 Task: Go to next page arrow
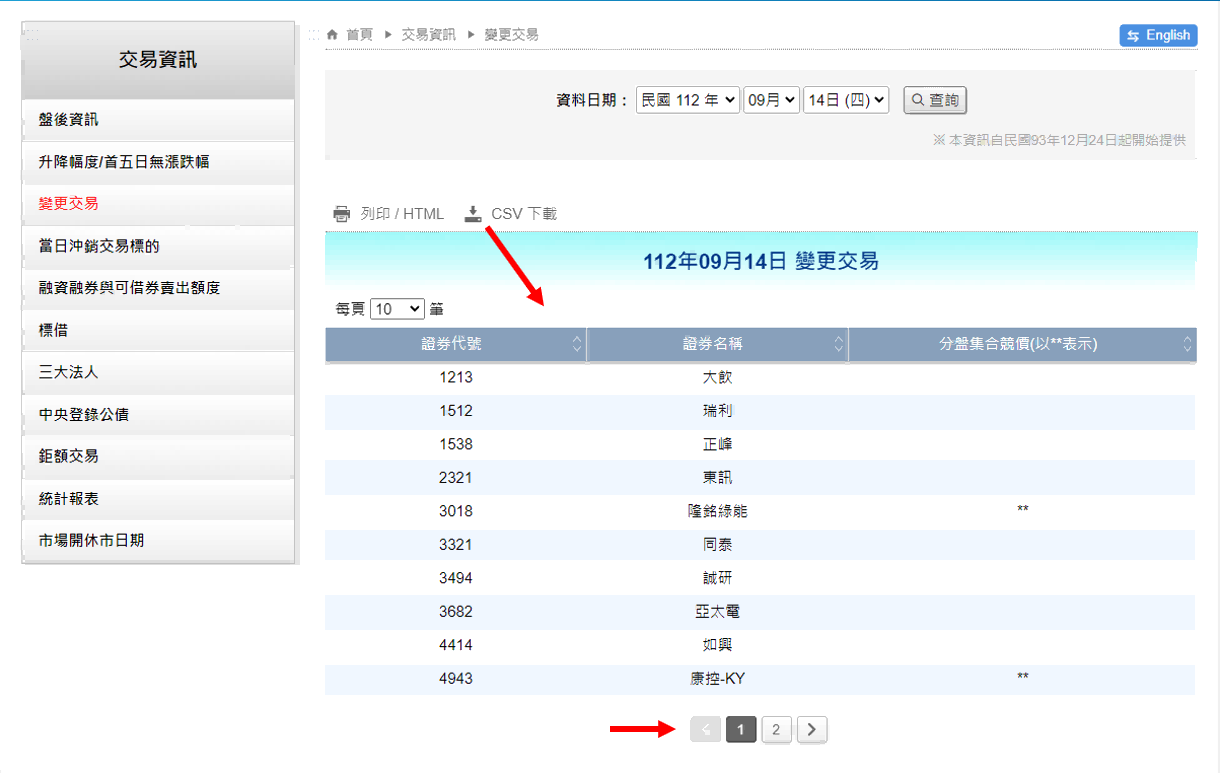coord(812,730)
